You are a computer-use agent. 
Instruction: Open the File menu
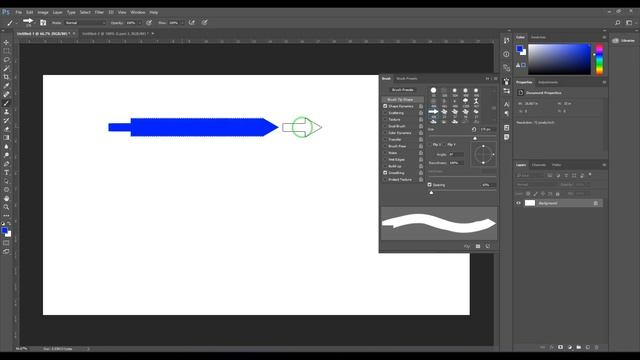click(19, 12)
